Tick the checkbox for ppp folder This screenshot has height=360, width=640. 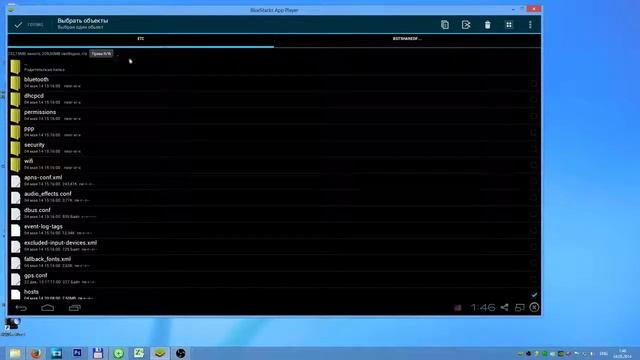pyautogui.click(x=534, y=132)
